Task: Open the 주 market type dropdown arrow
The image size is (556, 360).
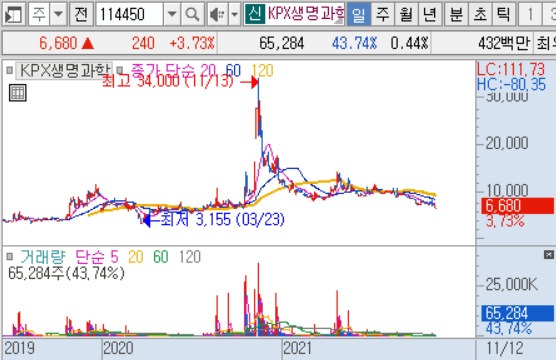Action: pyautogui.click(x=59, y=15)
